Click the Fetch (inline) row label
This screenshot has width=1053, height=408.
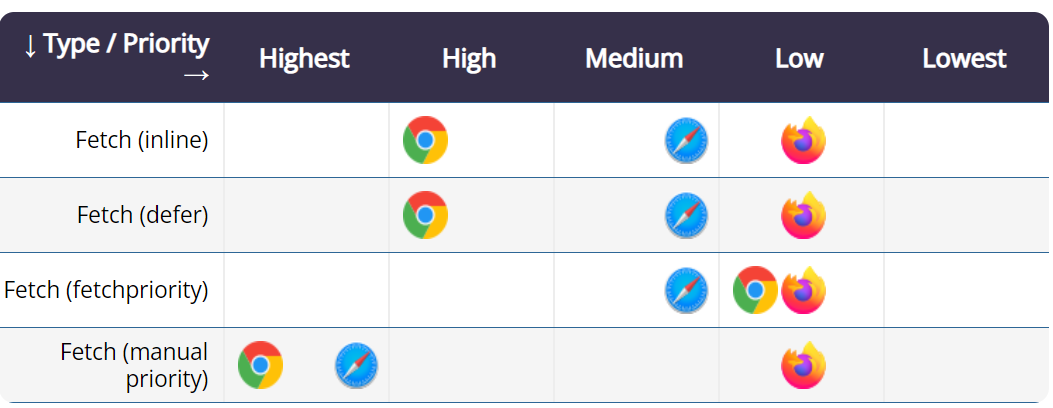[142, 140]
